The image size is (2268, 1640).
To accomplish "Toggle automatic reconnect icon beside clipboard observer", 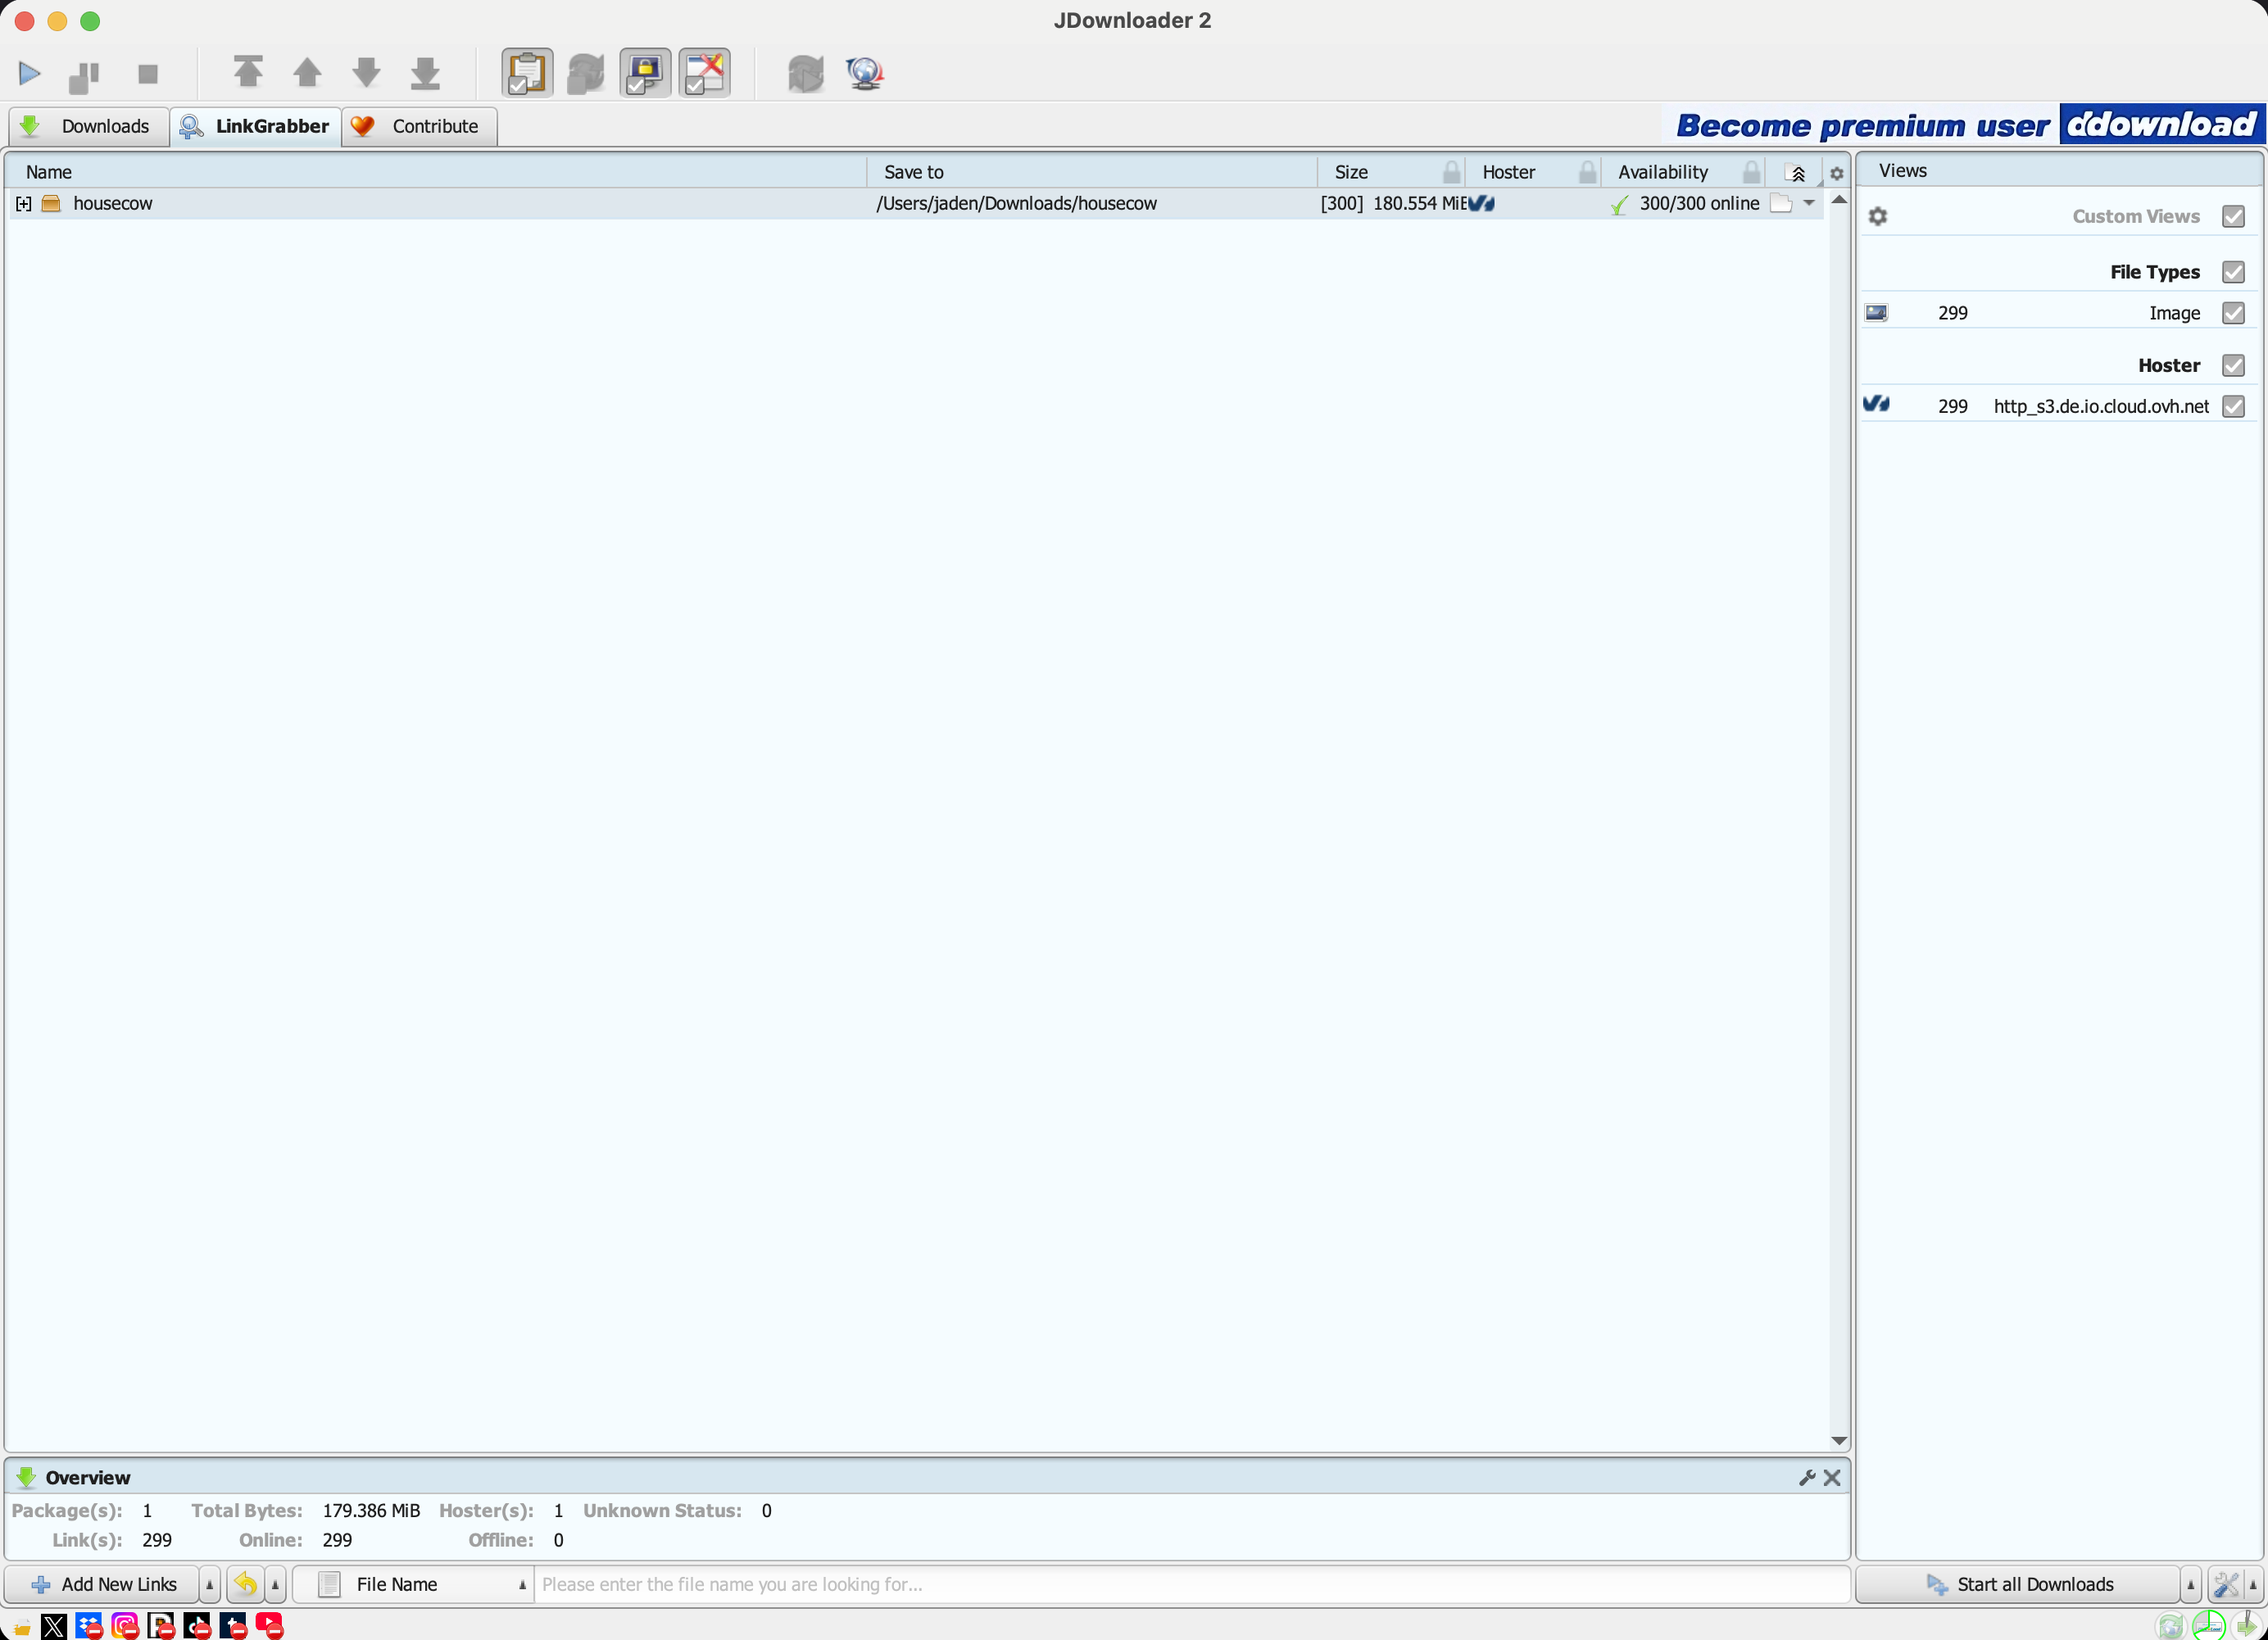I will tap(586, 73).
